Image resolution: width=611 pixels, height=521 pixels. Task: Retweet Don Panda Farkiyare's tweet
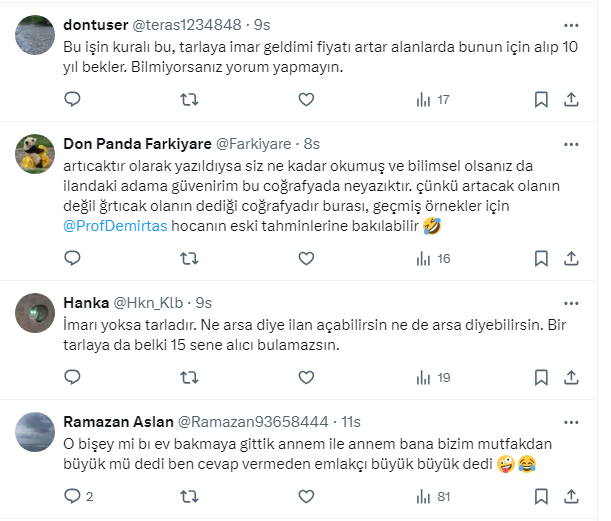point(188,259)
